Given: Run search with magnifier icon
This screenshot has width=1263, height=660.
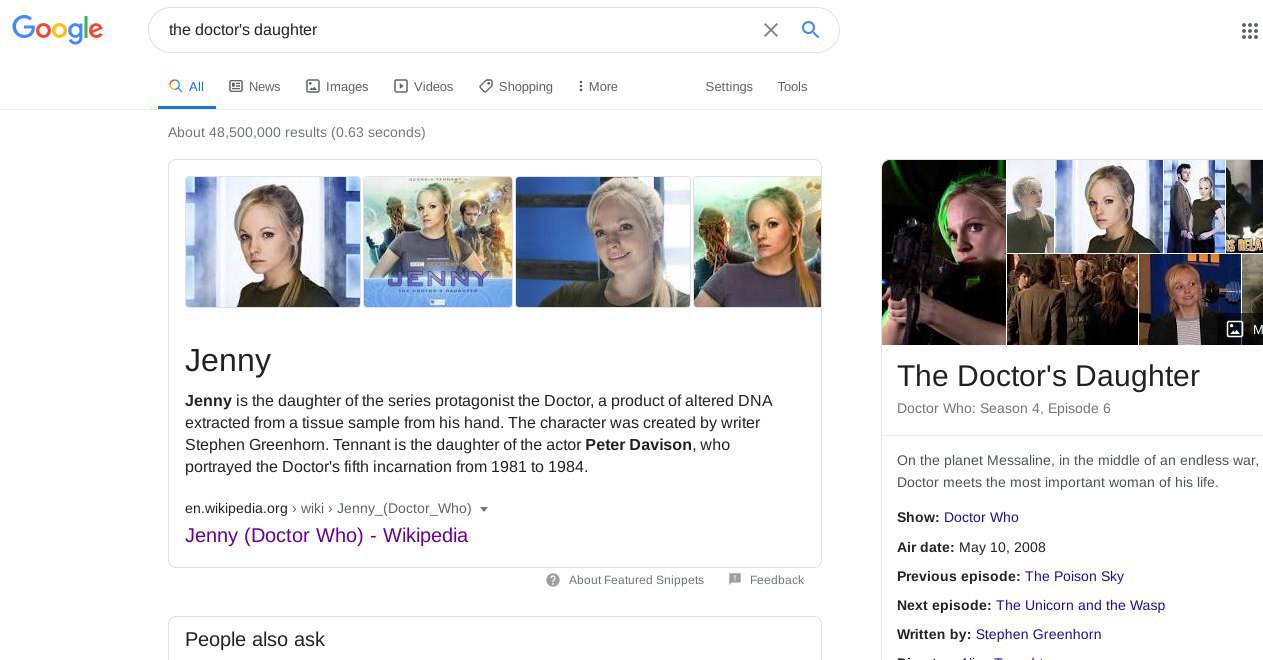Looking at the screenshot, I should 811,30.
